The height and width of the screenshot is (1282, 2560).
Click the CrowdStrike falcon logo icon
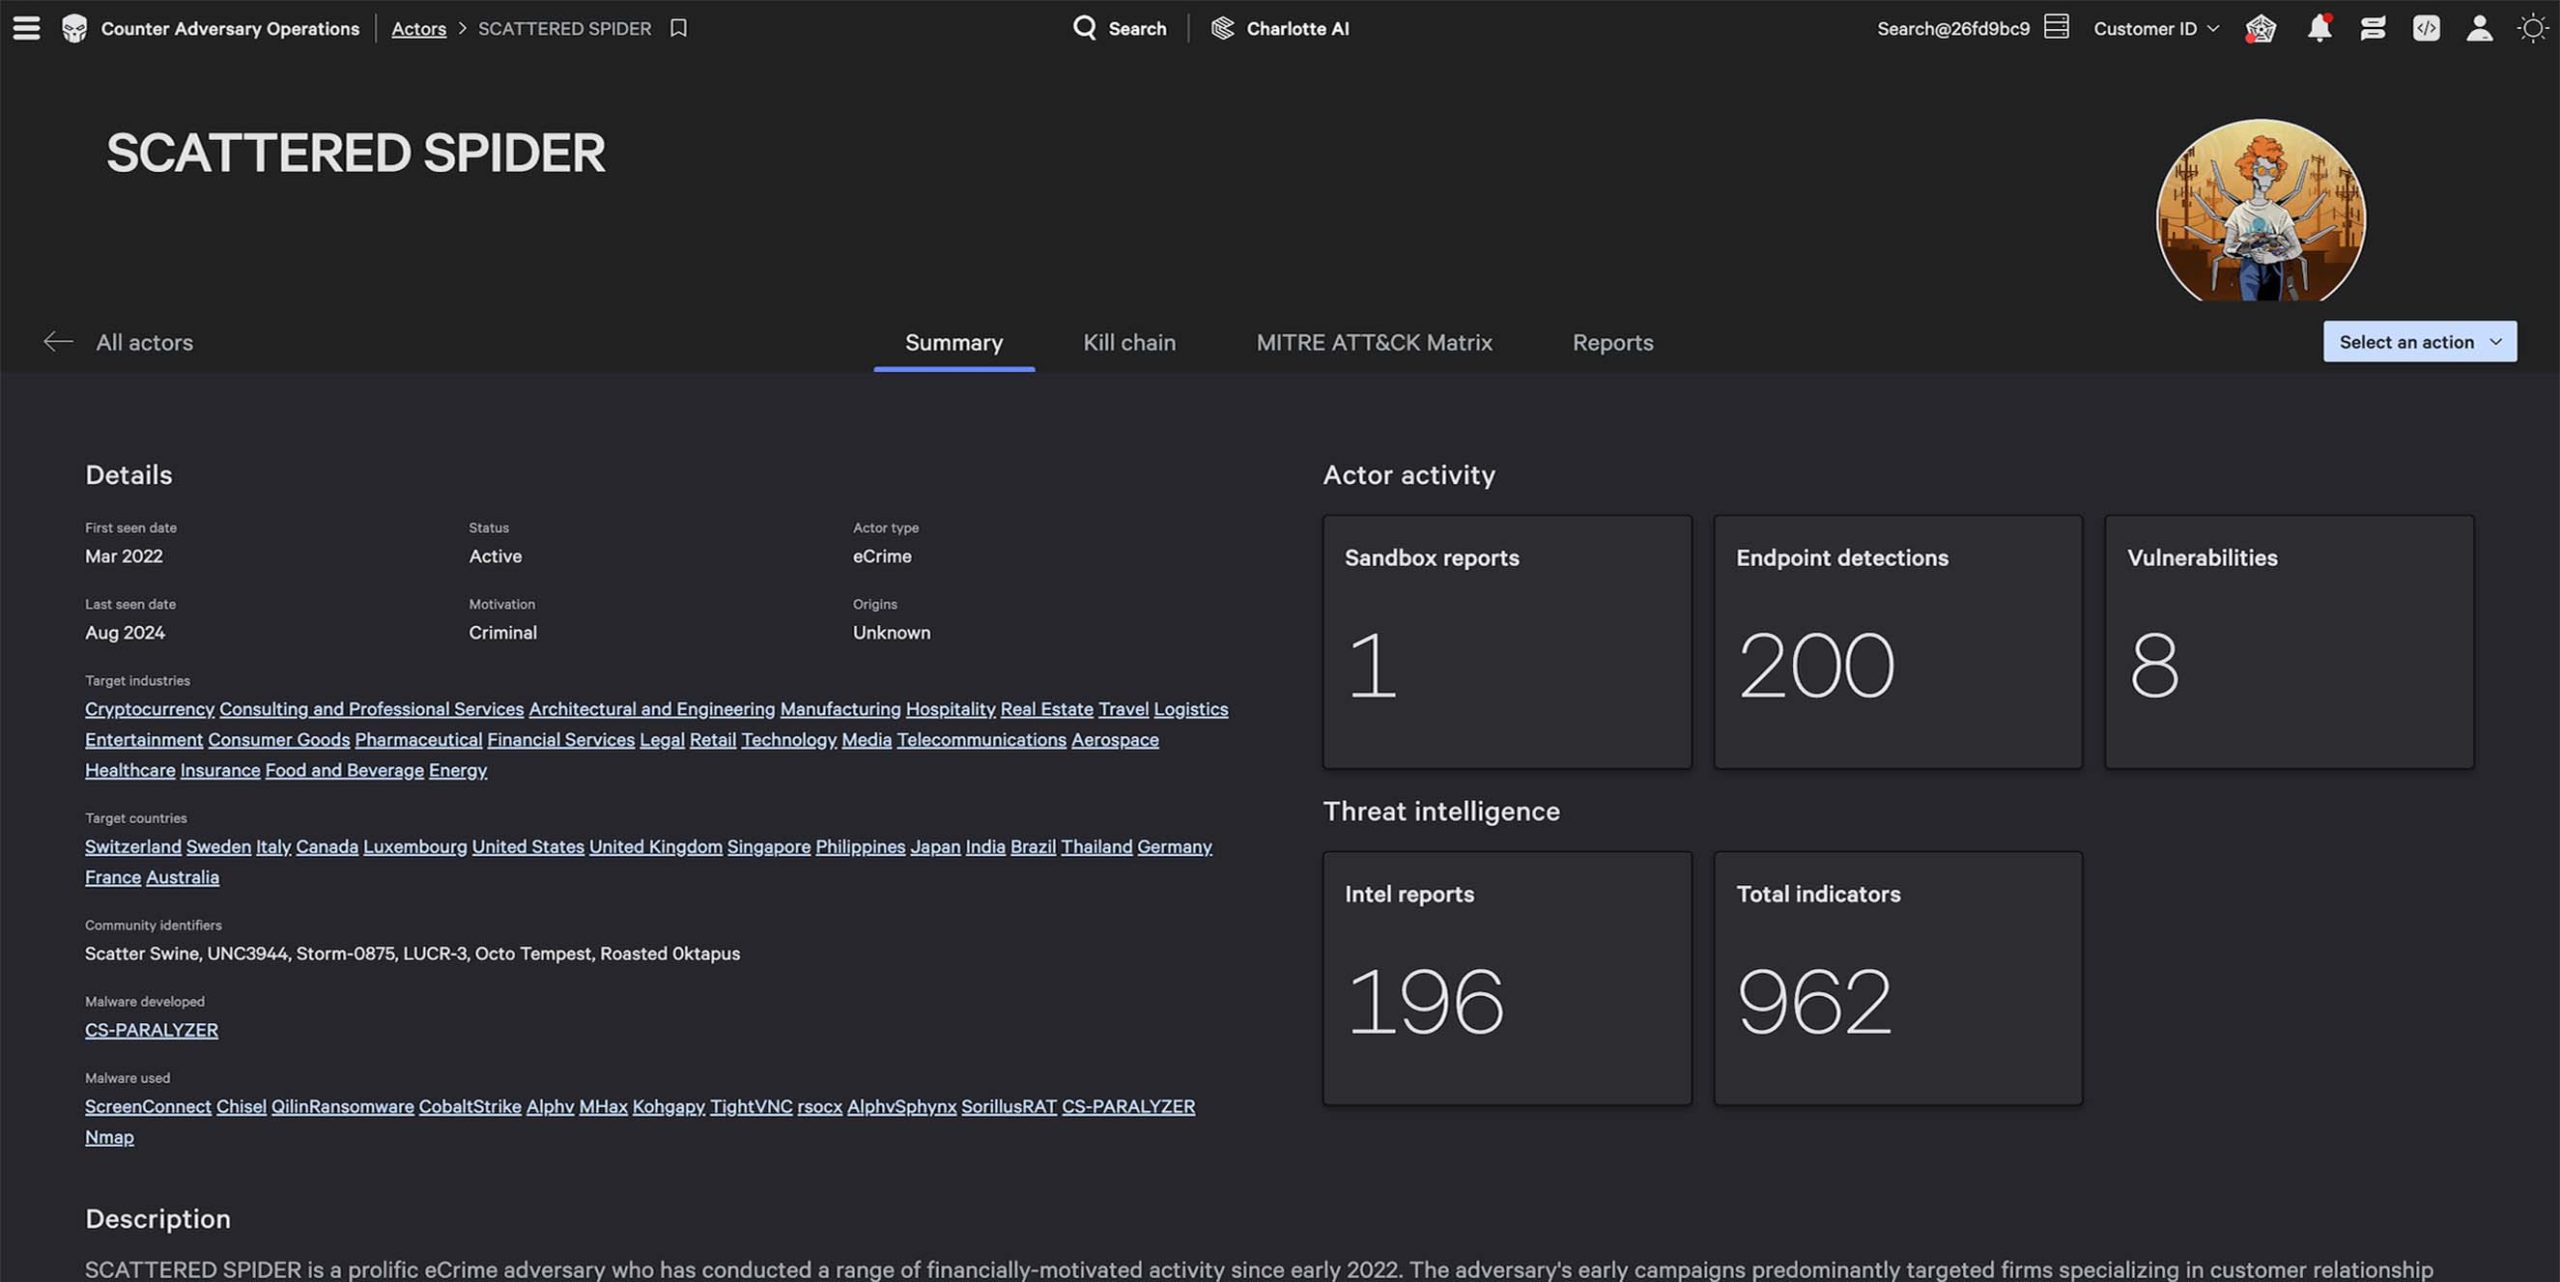pyautogui.click(x=74, y=28)
